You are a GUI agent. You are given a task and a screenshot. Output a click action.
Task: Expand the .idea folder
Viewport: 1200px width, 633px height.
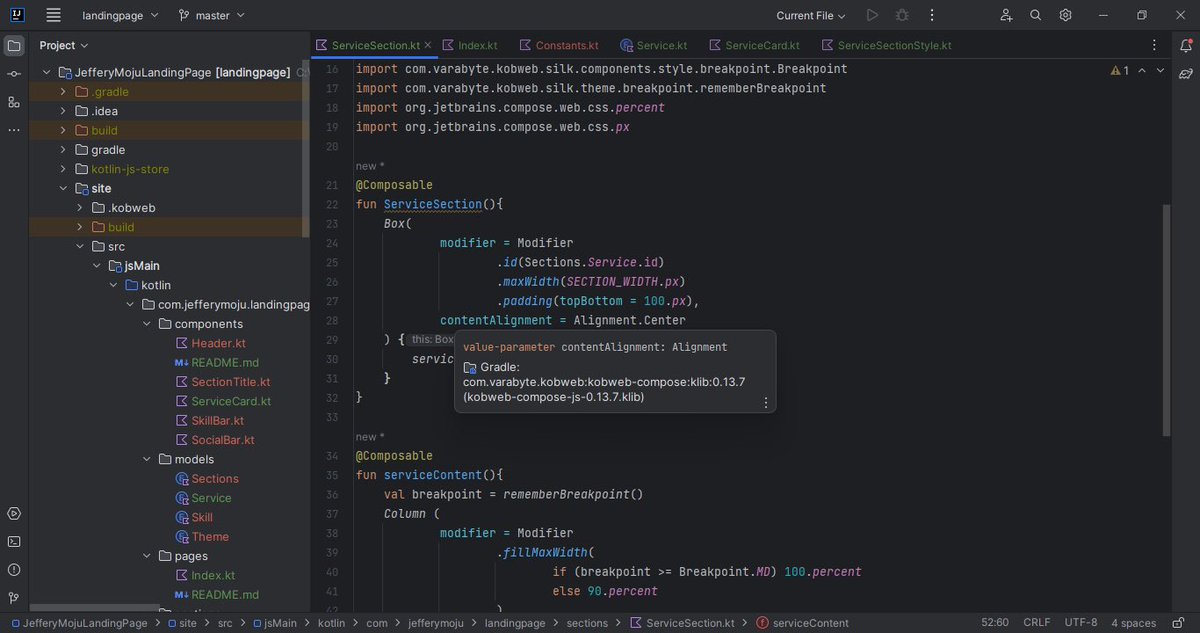click(x=64, y=111)
